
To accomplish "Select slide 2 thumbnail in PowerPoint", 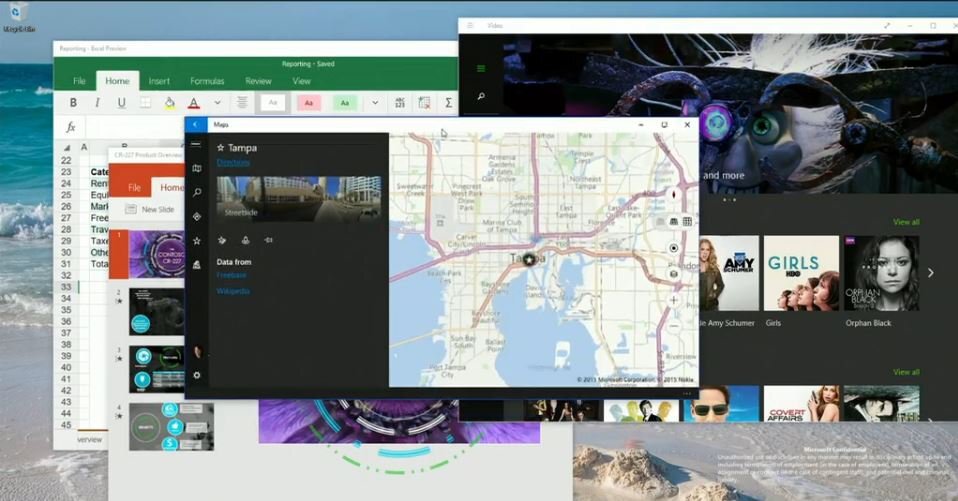I will [156, 312].
